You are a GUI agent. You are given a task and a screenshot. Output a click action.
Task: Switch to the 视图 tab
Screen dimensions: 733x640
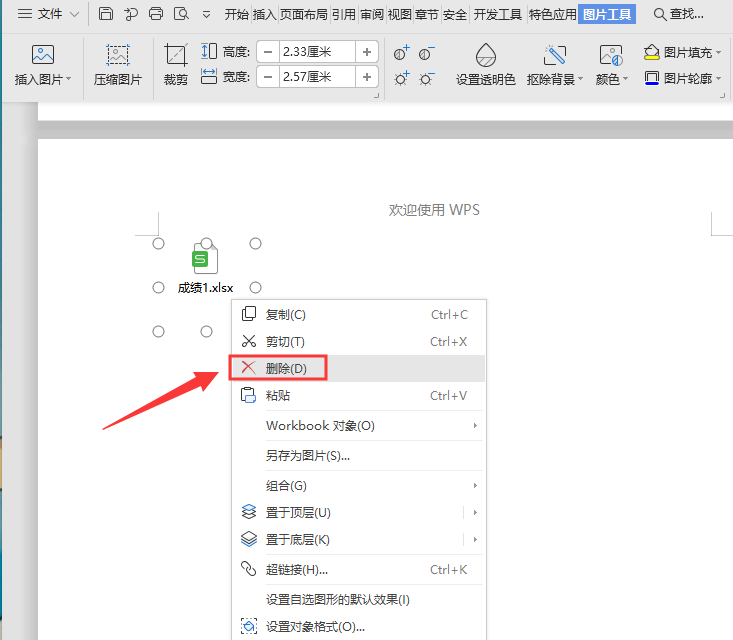point(400,14)
